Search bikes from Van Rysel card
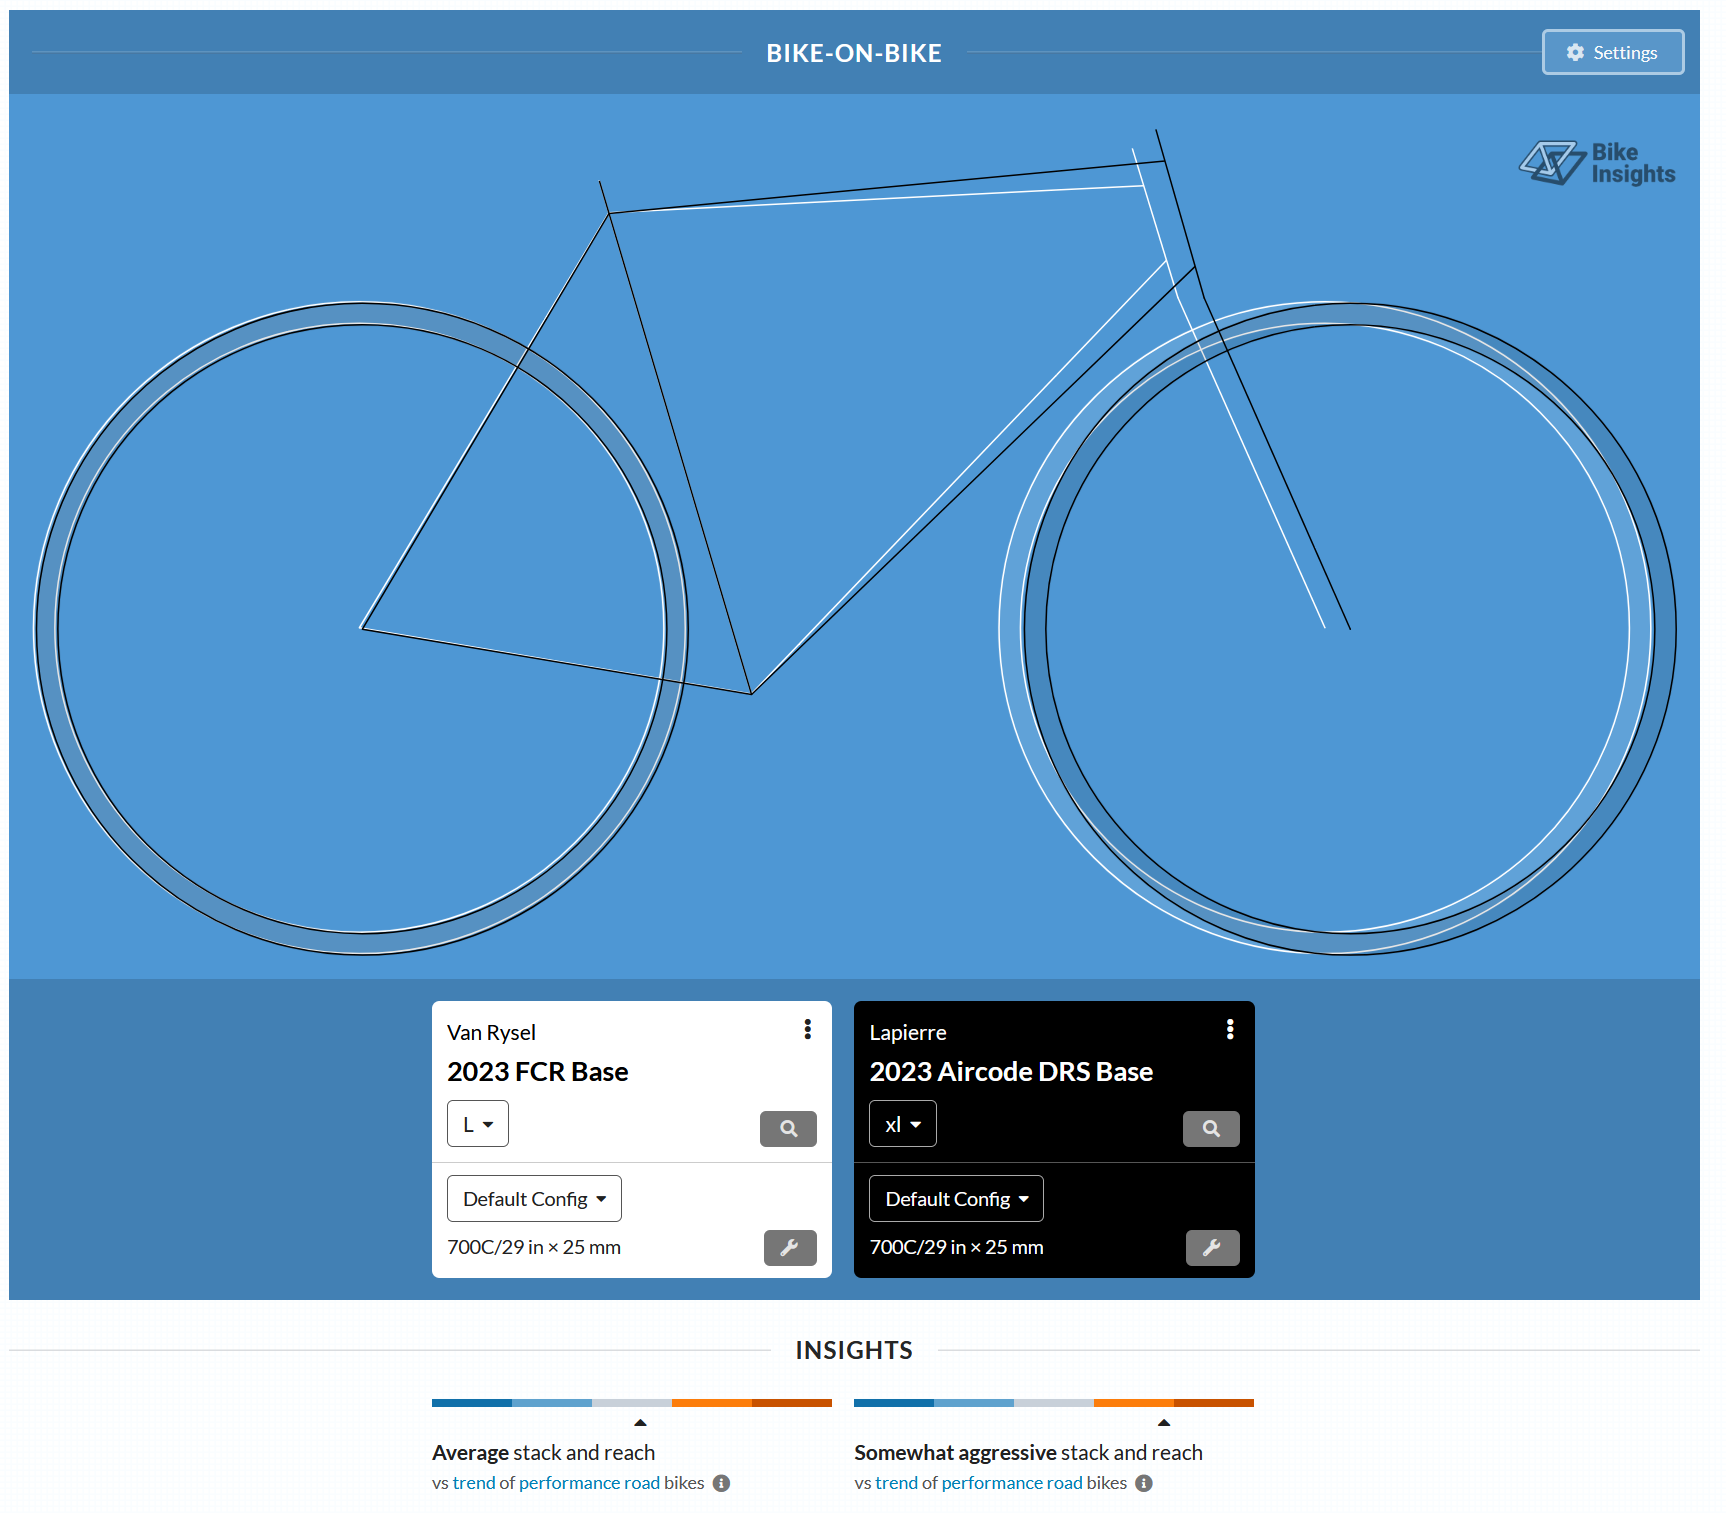 click(x=788, y=1129)
